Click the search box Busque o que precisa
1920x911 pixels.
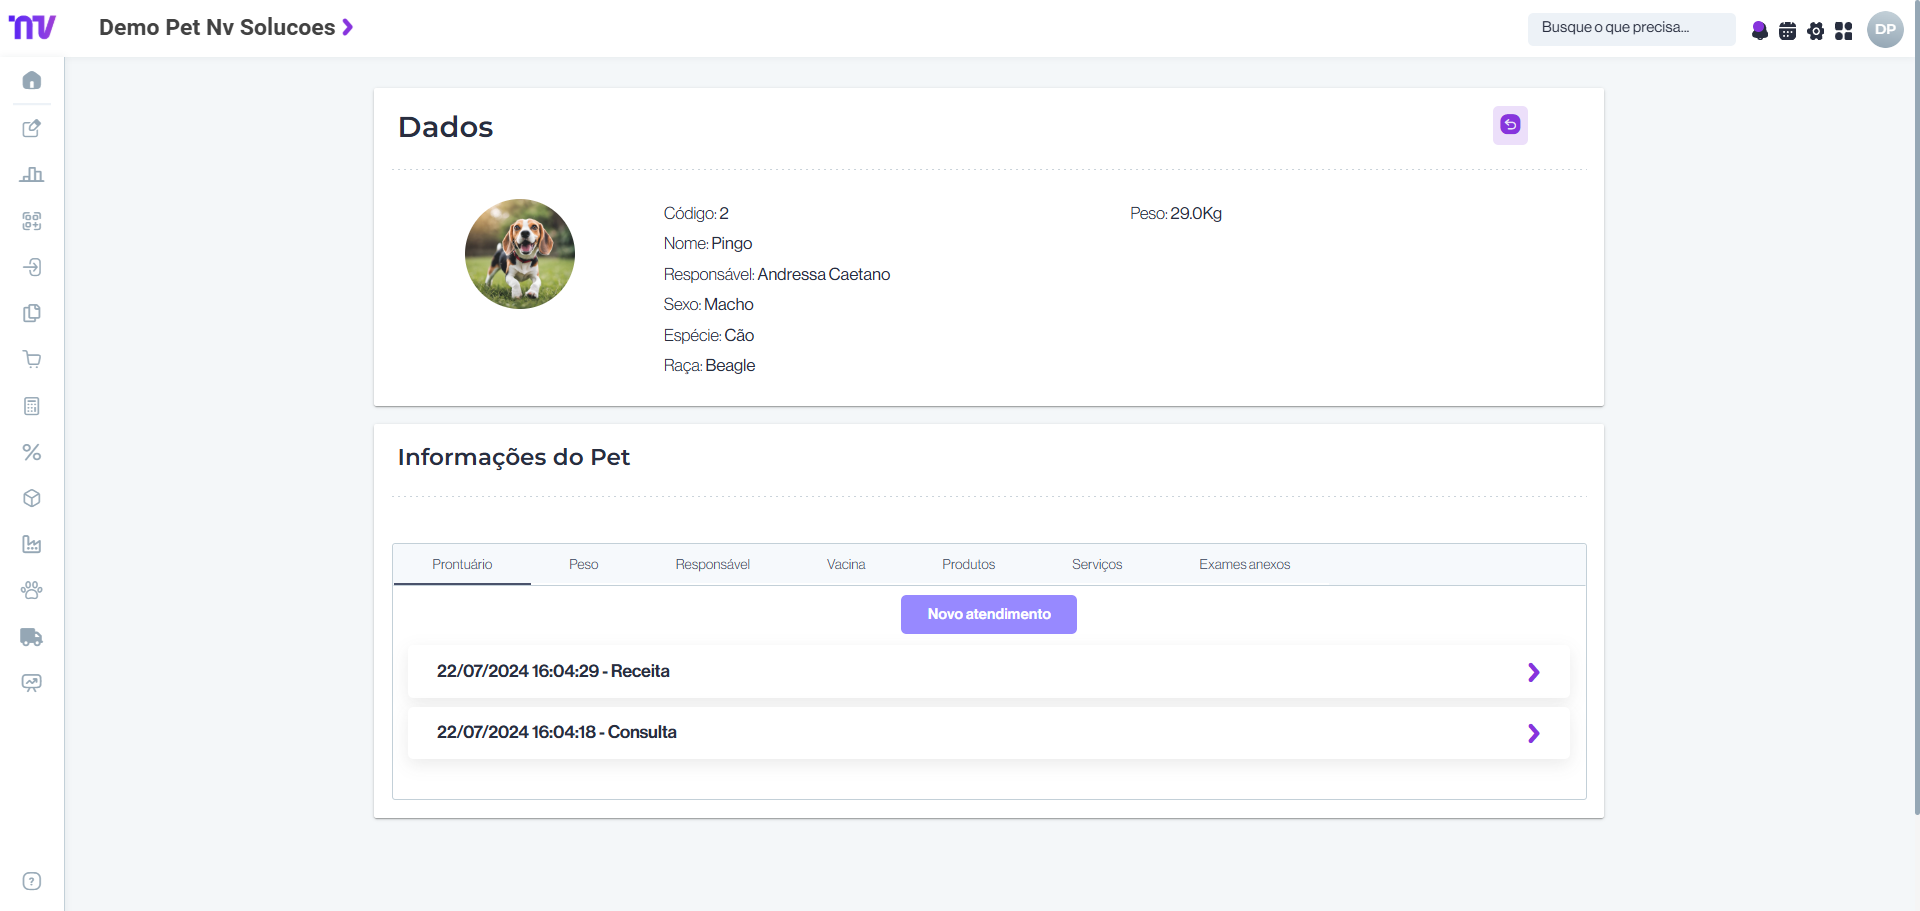coord(1632,29)
